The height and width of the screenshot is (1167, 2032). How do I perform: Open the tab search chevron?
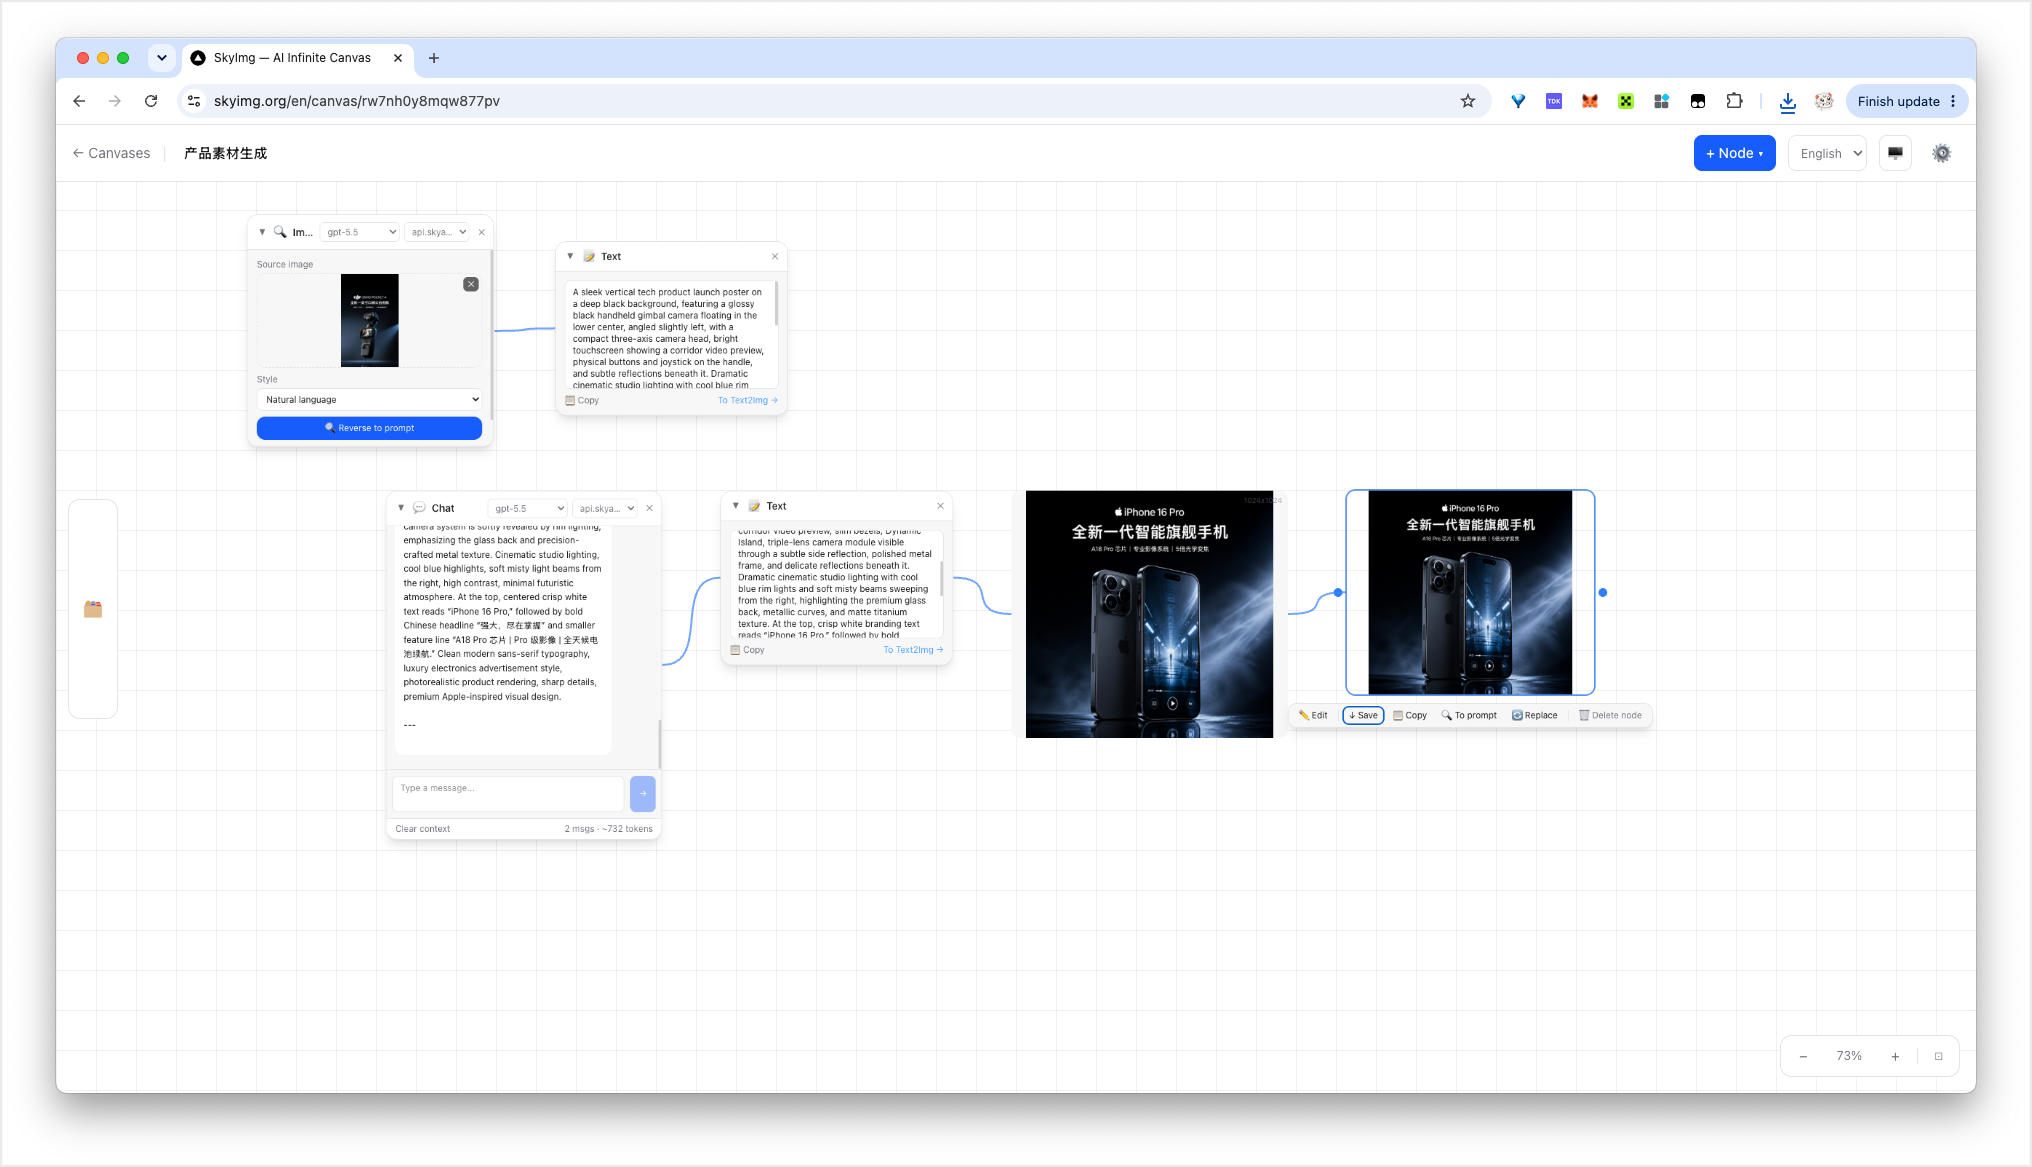pos(162,58)
